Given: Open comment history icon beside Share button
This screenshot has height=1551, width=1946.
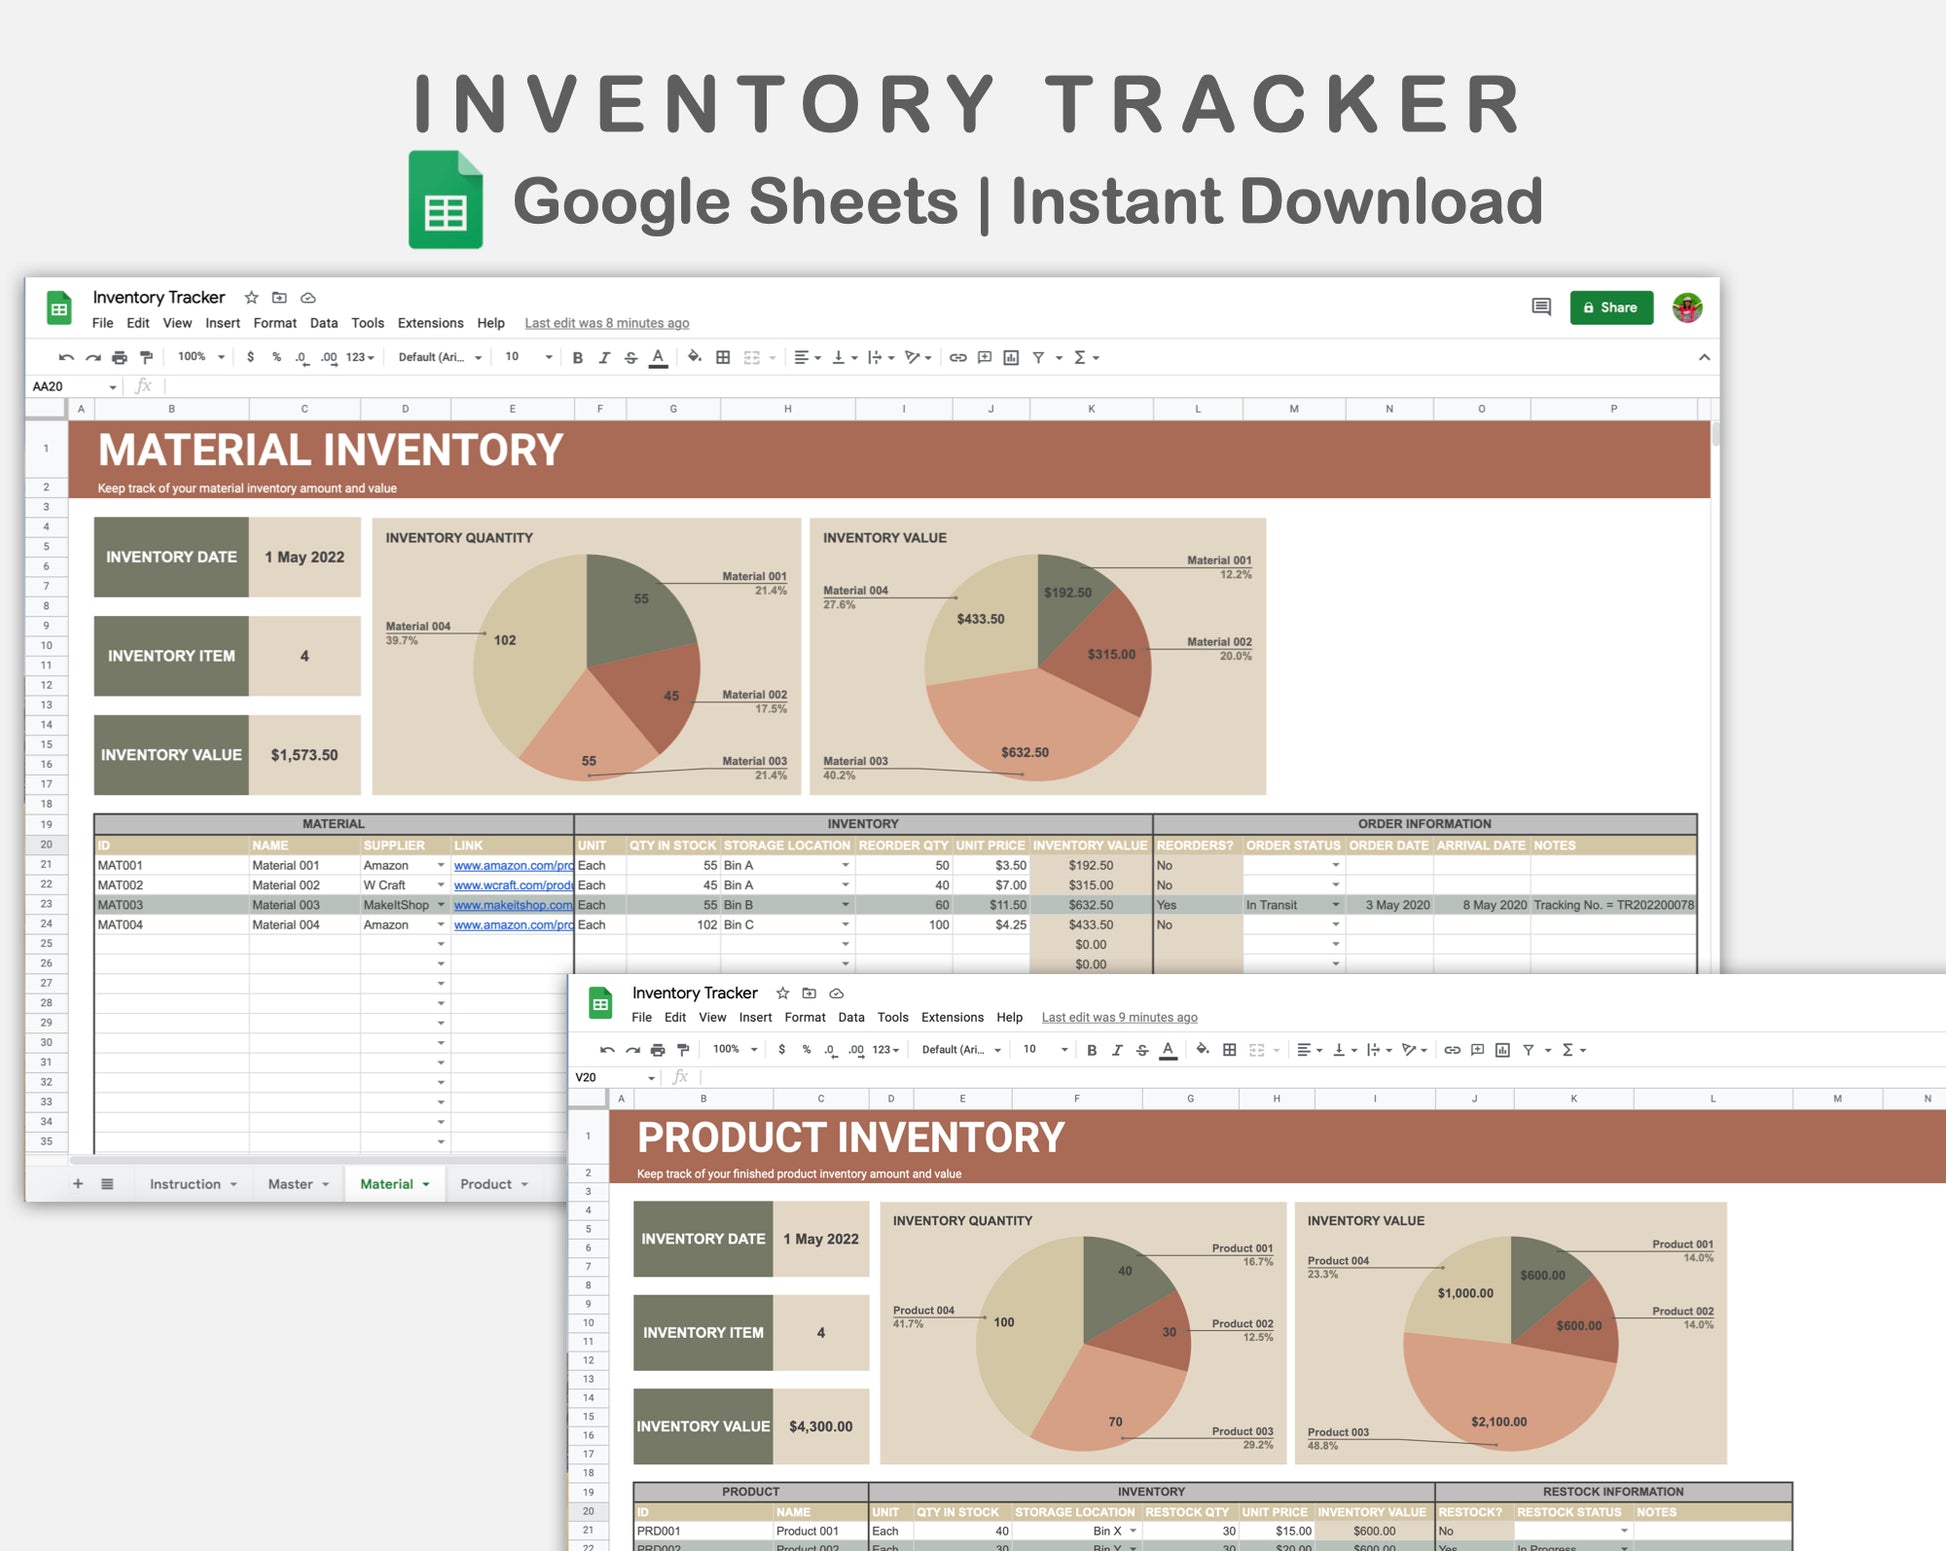Looking at the screenshot, I should click(1541, 307).
